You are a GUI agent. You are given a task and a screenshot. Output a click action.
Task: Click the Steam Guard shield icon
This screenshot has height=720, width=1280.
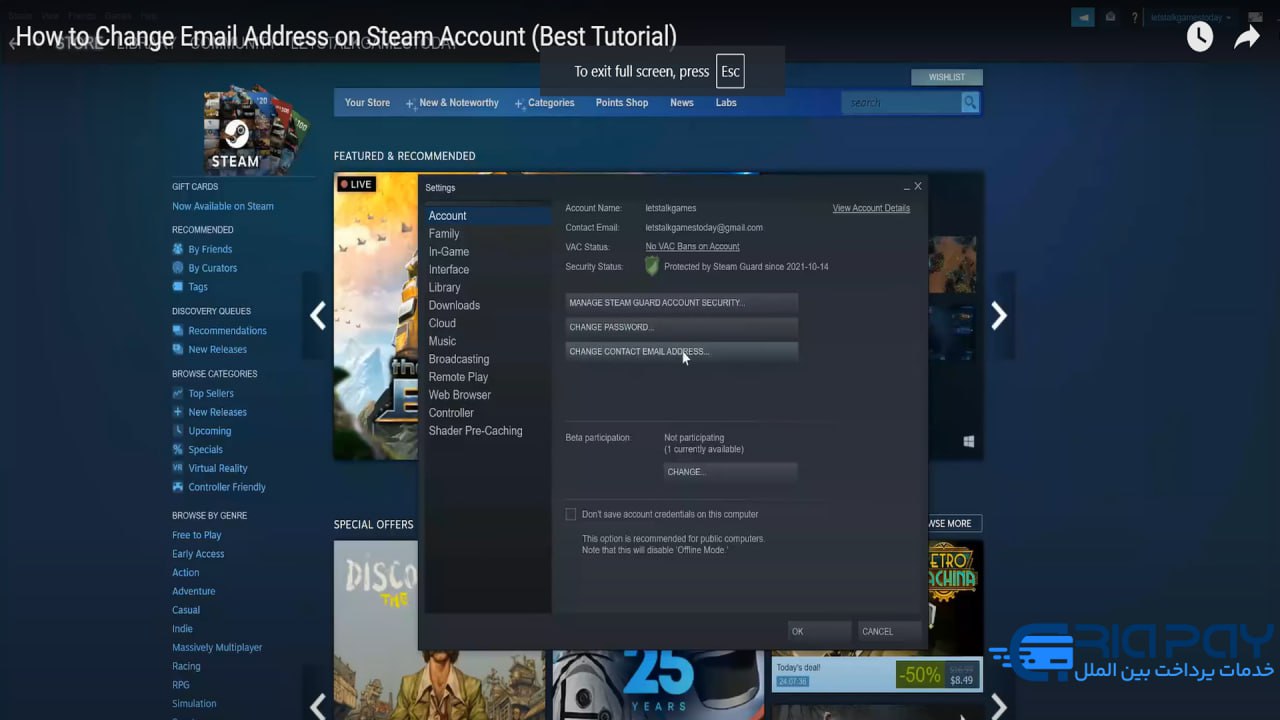[x=652, y=266]
